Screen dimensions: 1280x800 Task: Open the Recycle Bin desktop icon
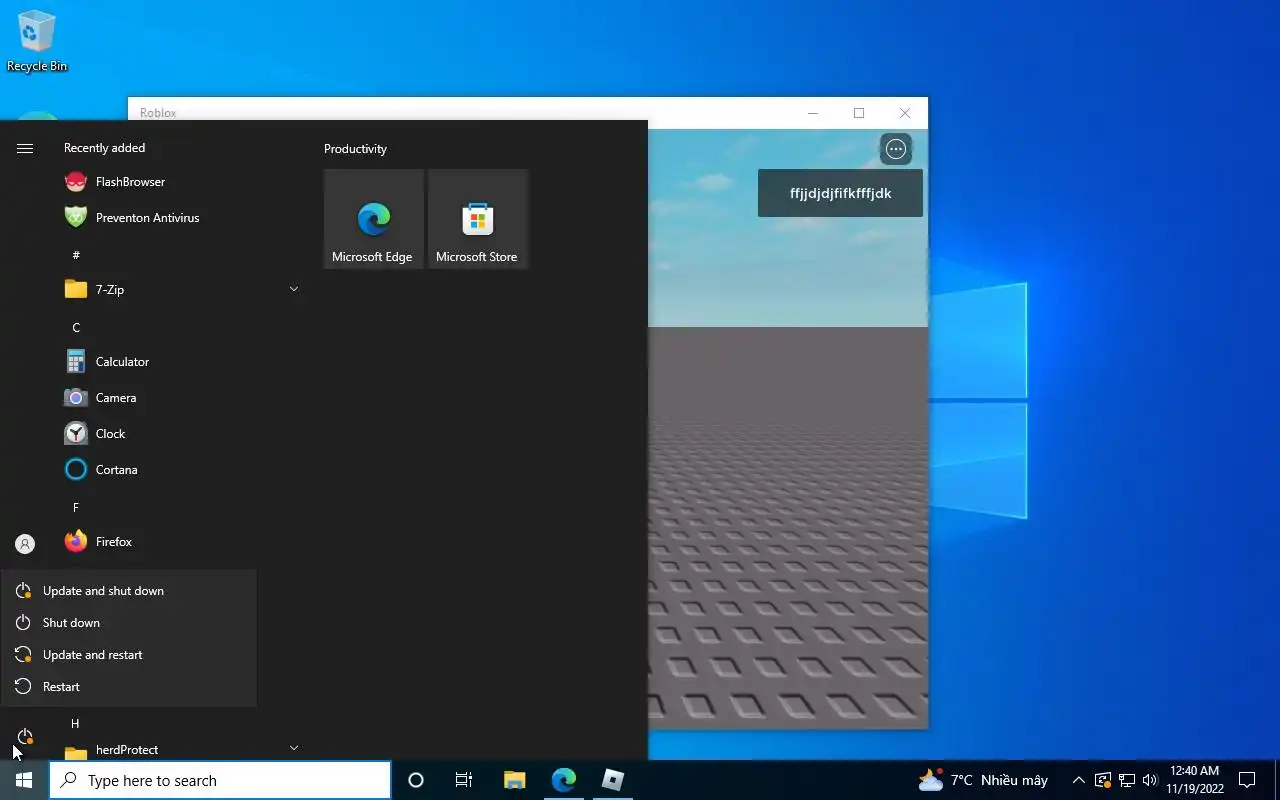click(x=37, y=41)
